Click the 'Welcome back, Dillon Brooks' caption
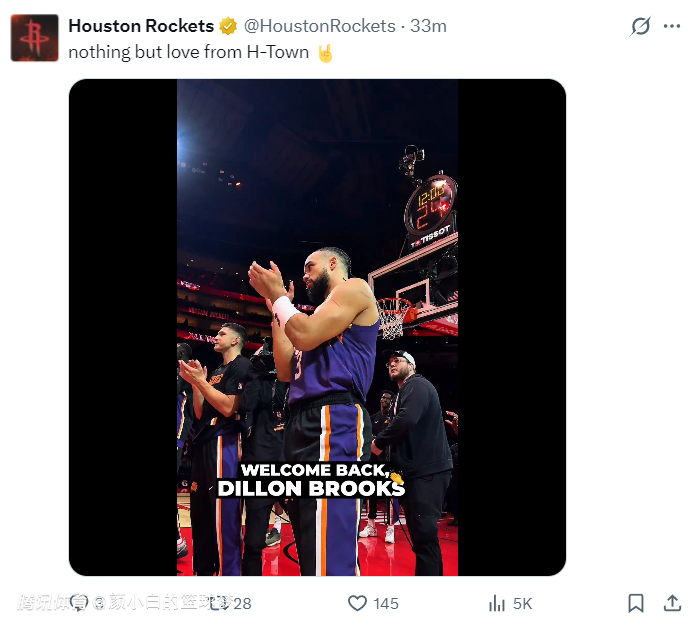Image resolution: width=698 pixels, height=626 pixels. pyautogui.click(x=311, y=479)
